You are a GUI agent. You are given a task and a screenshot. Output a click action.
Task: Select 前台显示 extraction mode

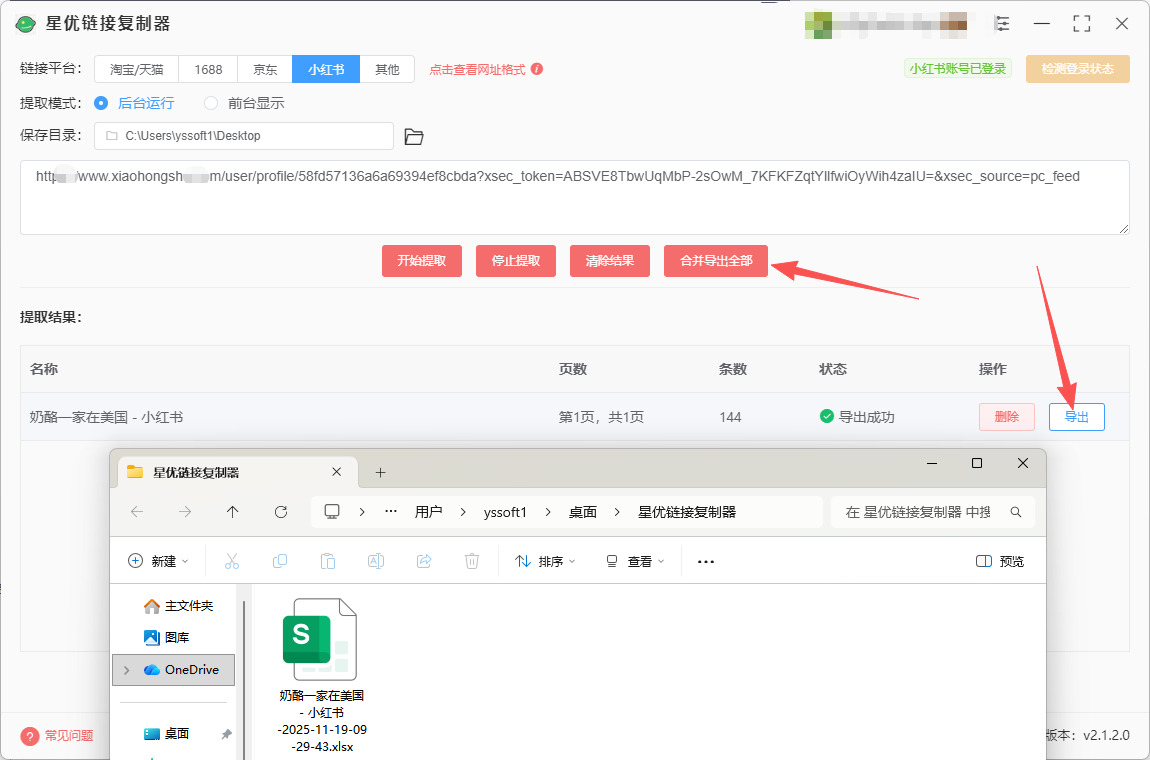(244, 103)
